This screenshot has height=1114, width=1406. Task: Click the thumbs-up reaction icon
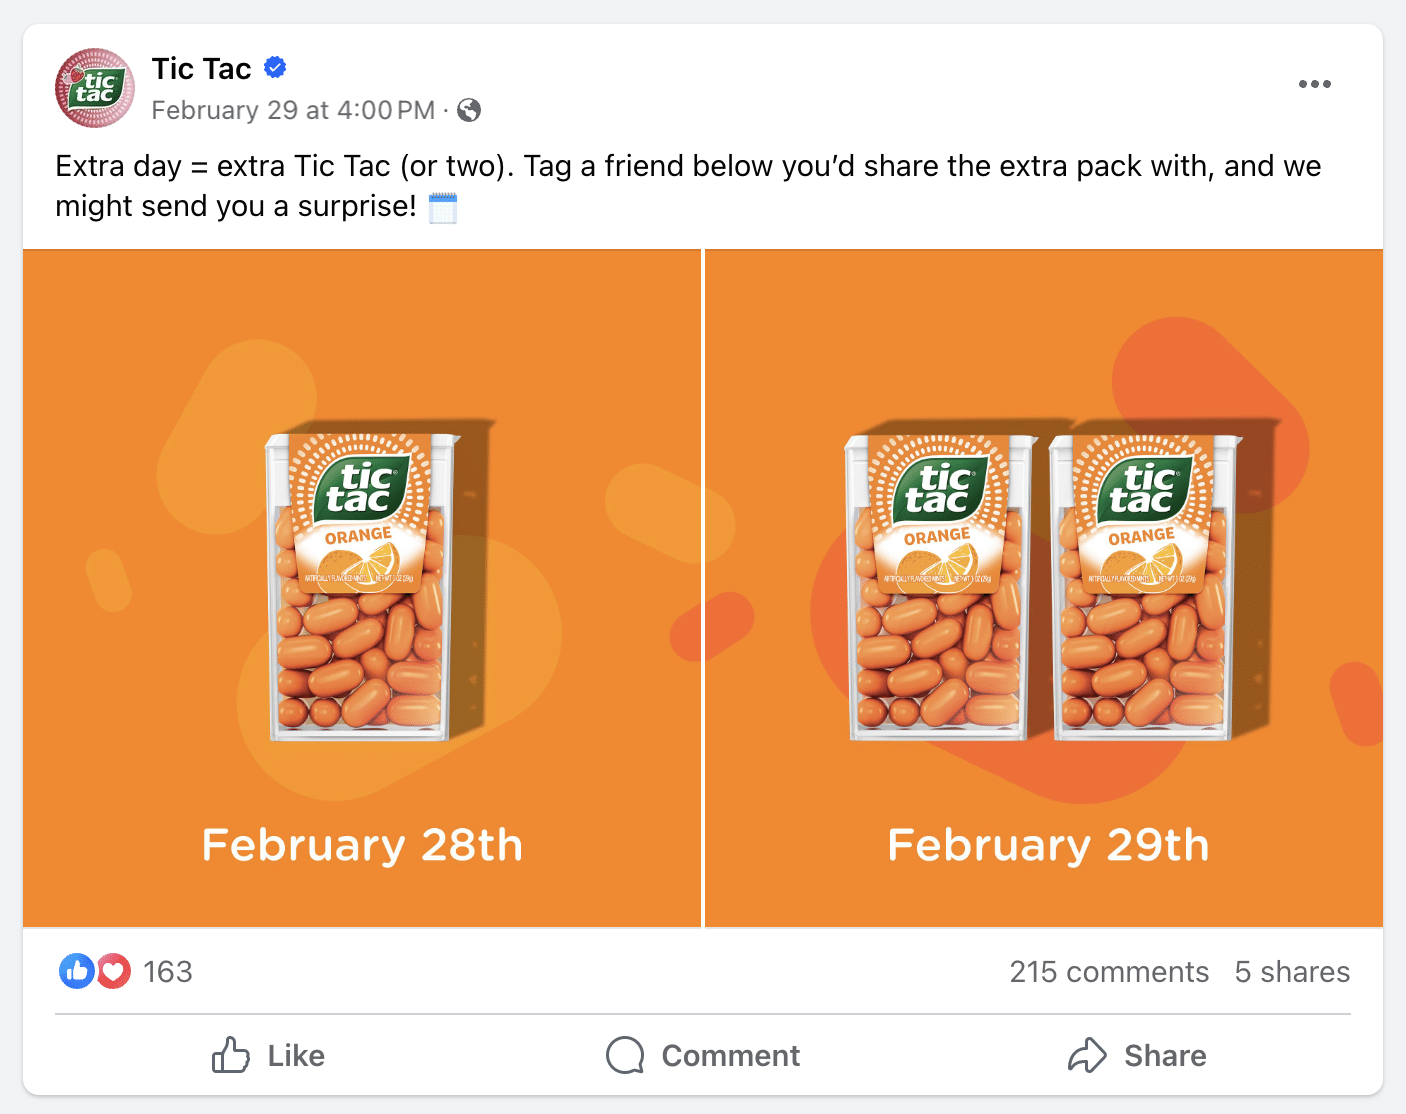75,971
